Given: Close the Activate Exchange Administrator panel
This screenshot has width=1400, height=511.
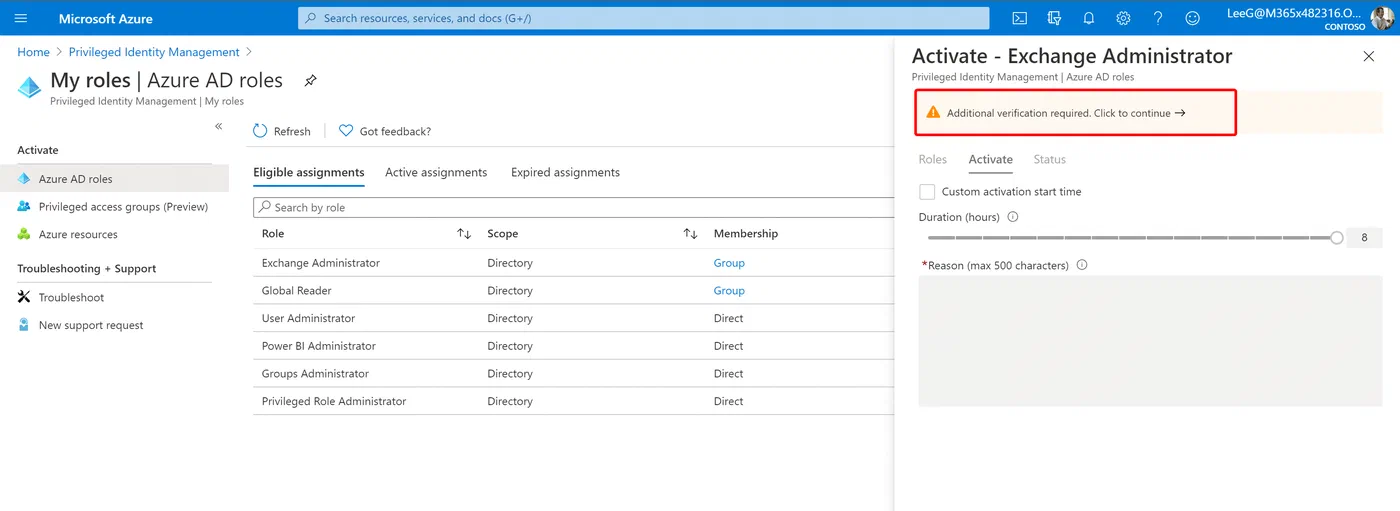Looking at the screenshot, I should pyautogui.click(x=1369, y=56).
